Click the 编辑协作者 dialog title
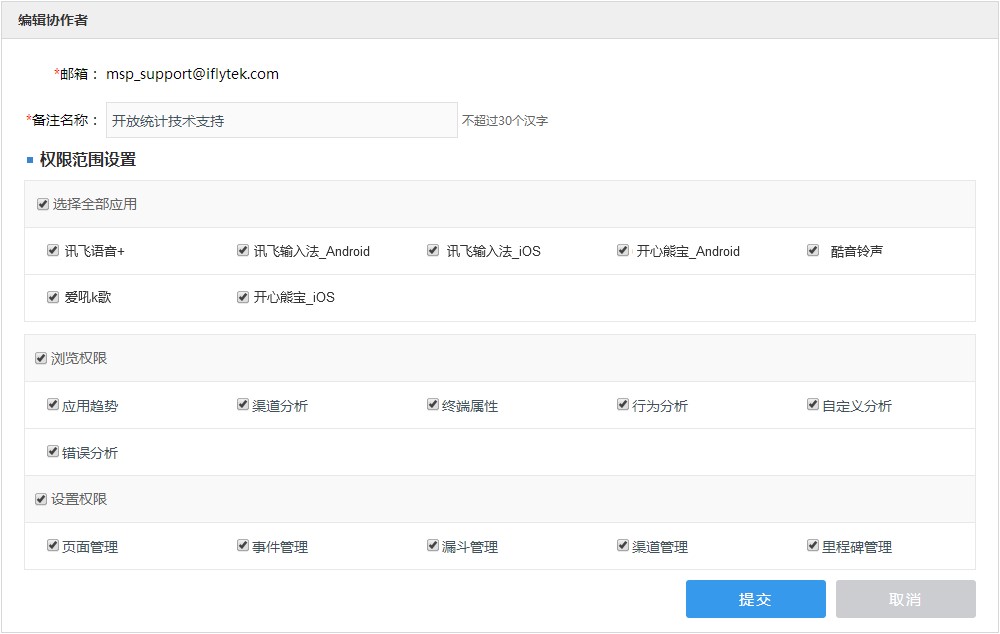This screenshot has height=634, width=1000. [53, 20]
